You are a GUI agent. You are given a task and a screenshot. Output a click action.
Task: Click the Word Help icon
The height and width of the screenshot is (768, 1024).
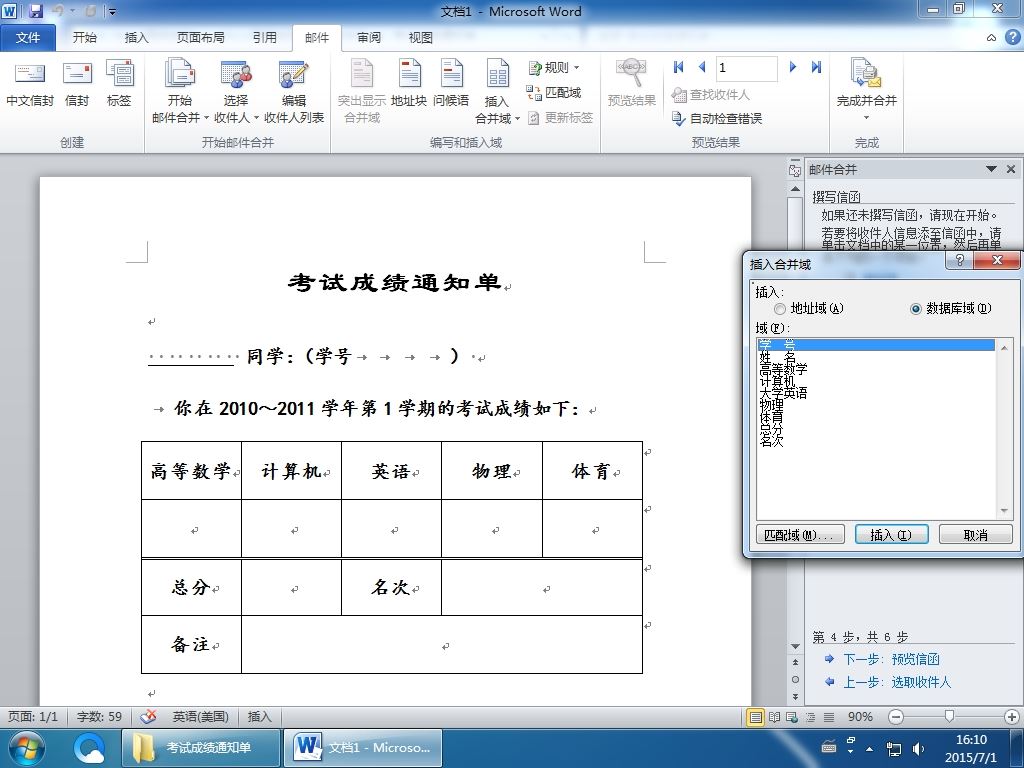(1013, 37)
